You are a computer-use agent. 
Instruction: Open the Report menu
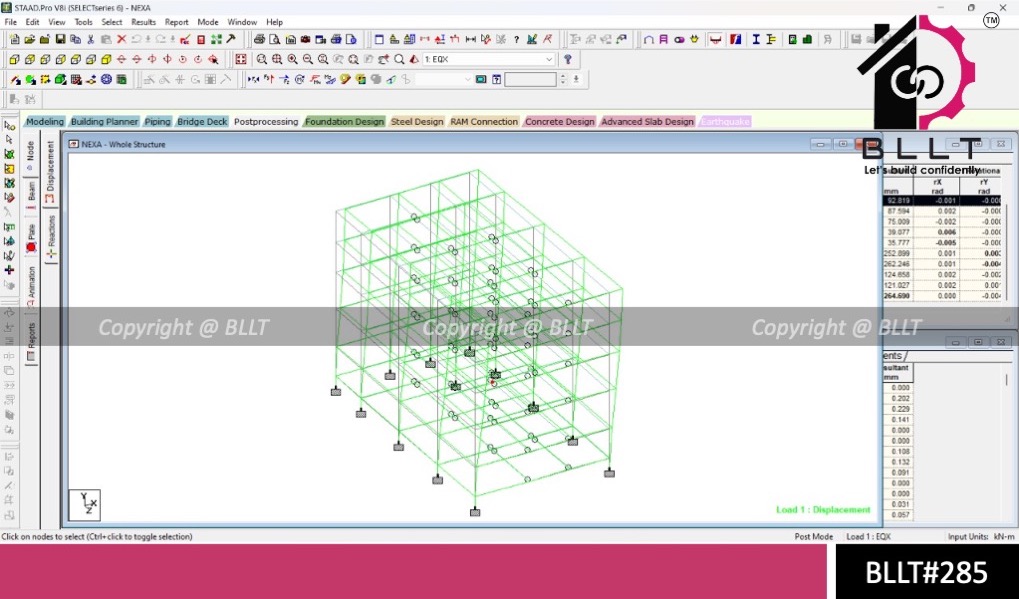[x=177, y=21]
